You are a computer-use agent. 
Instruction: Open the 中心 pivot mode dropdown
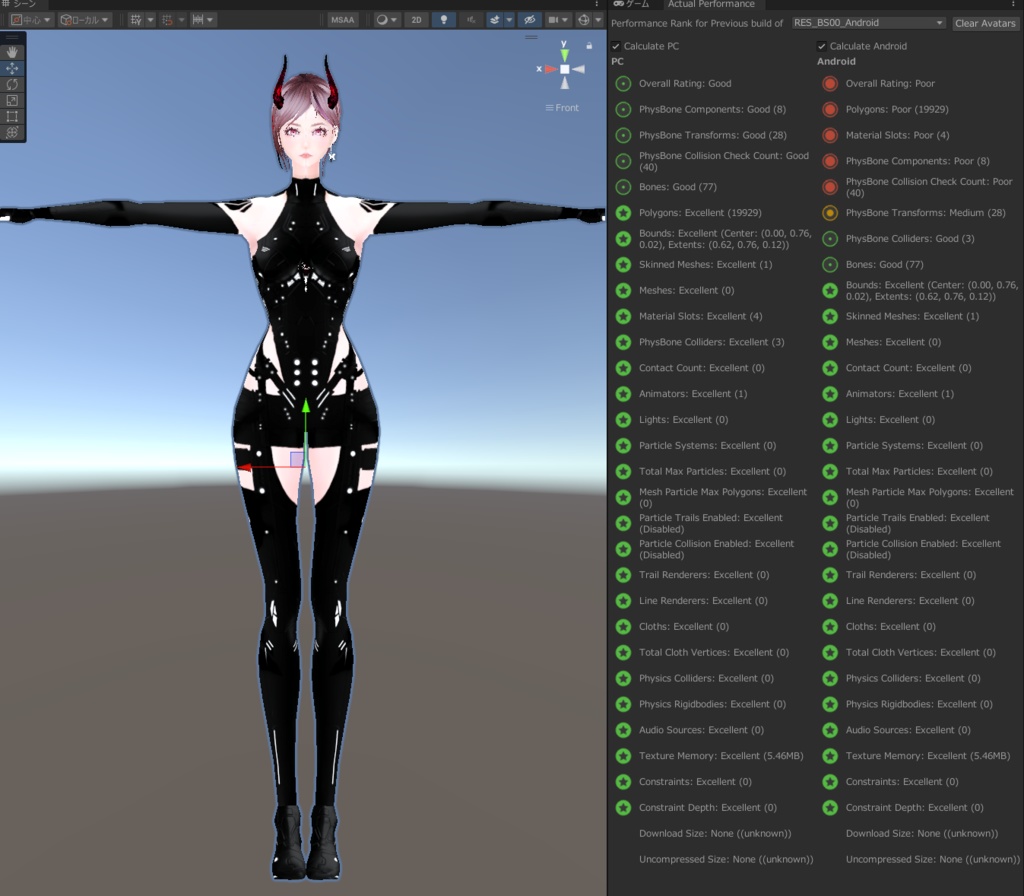(x=31, y=20)
